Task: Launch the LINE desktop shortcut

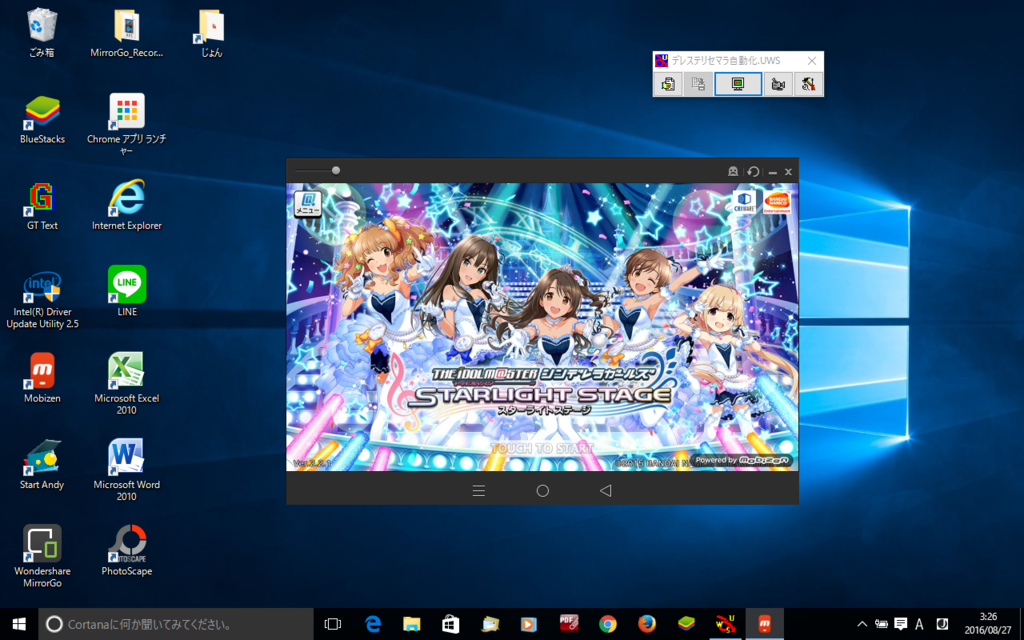Action: [127, 292]
